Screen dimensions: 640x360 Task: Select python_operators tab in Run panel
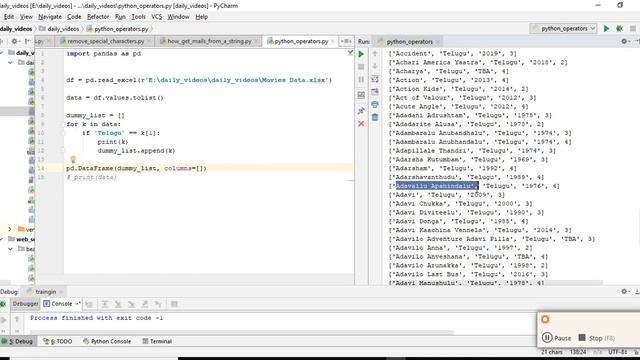[x=409, y=42]
